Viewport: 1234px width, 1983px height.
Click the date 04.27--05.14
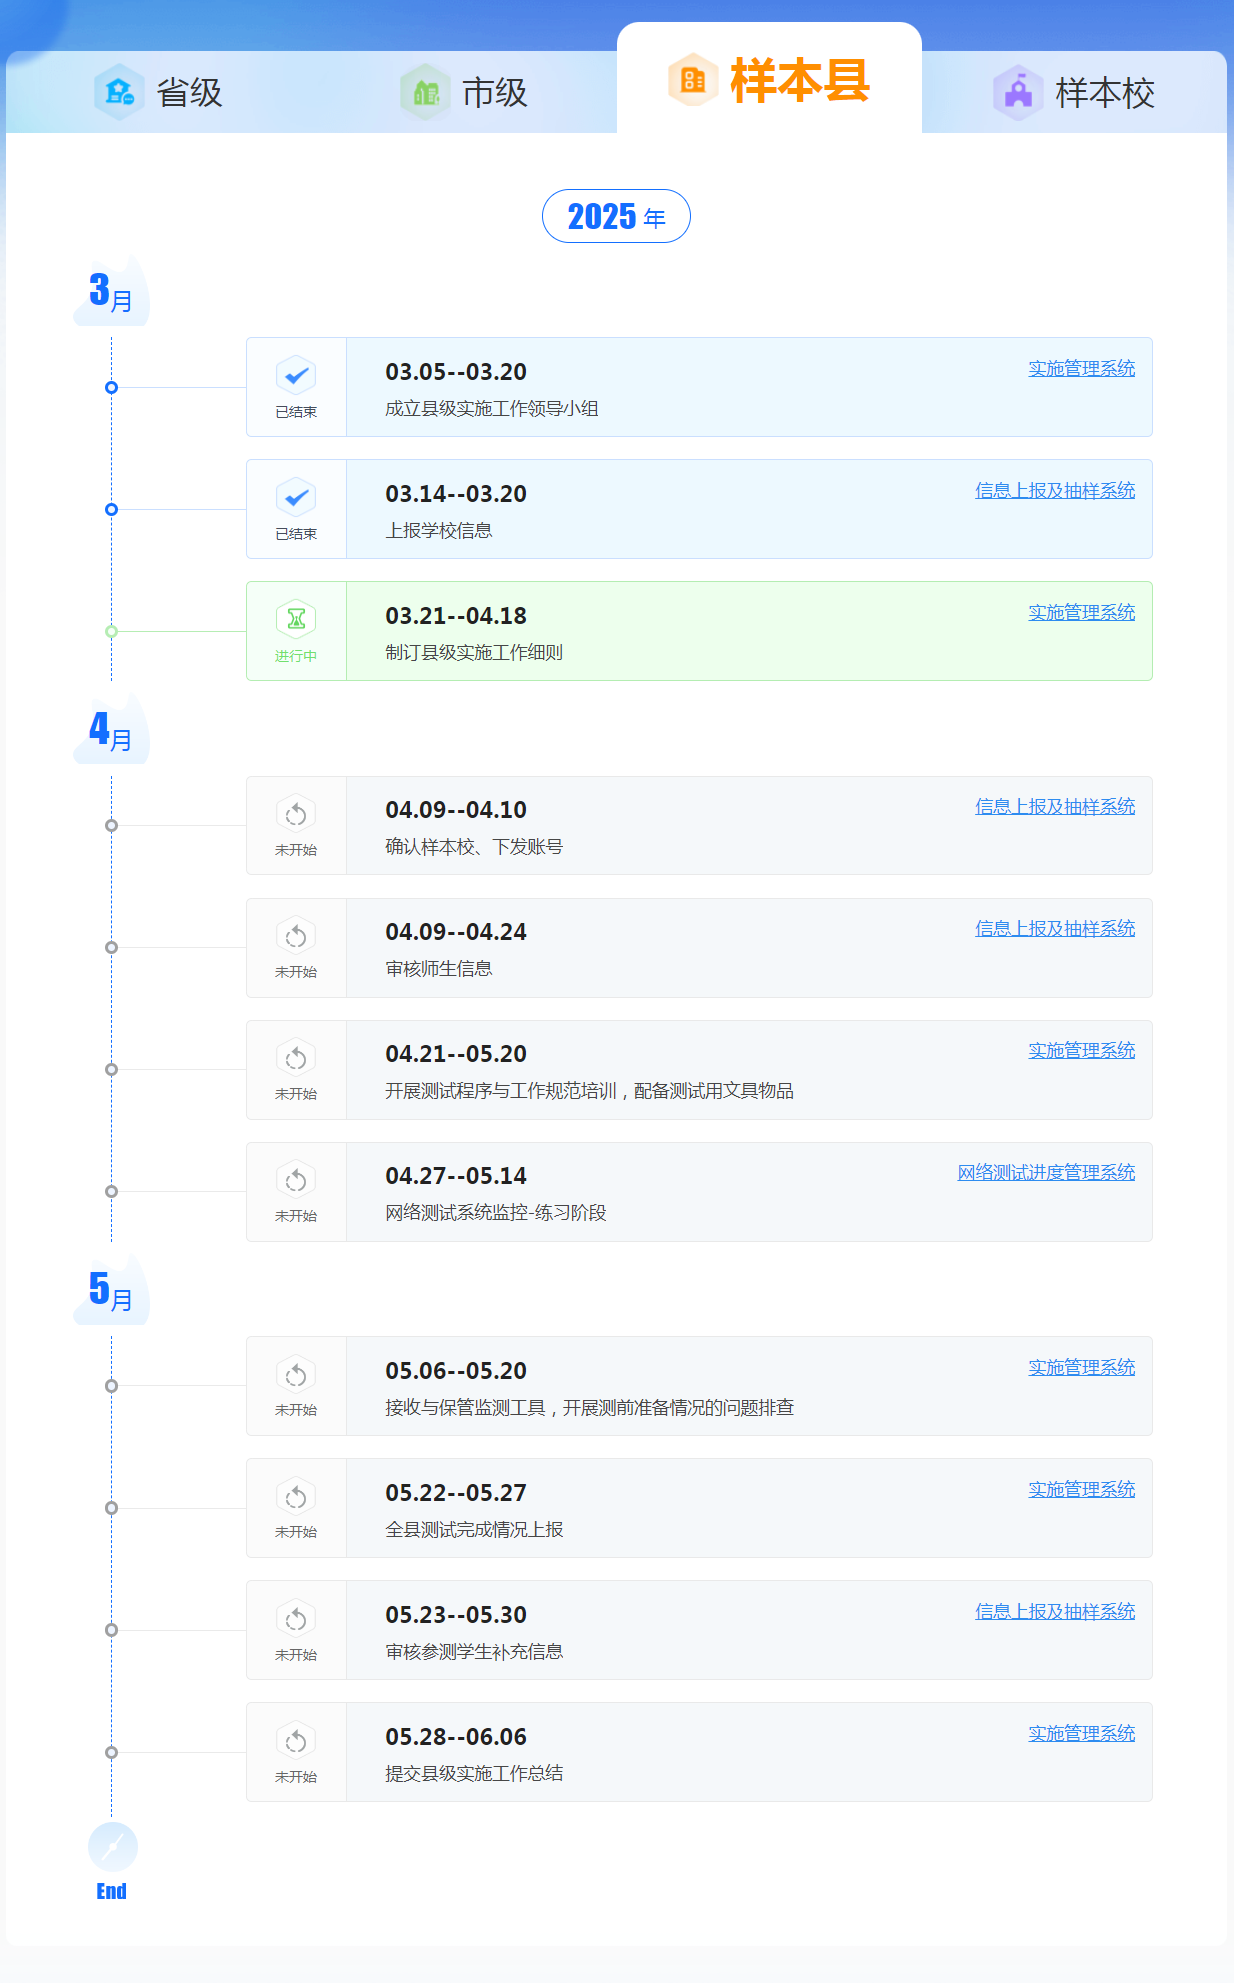pos(456,1176)
